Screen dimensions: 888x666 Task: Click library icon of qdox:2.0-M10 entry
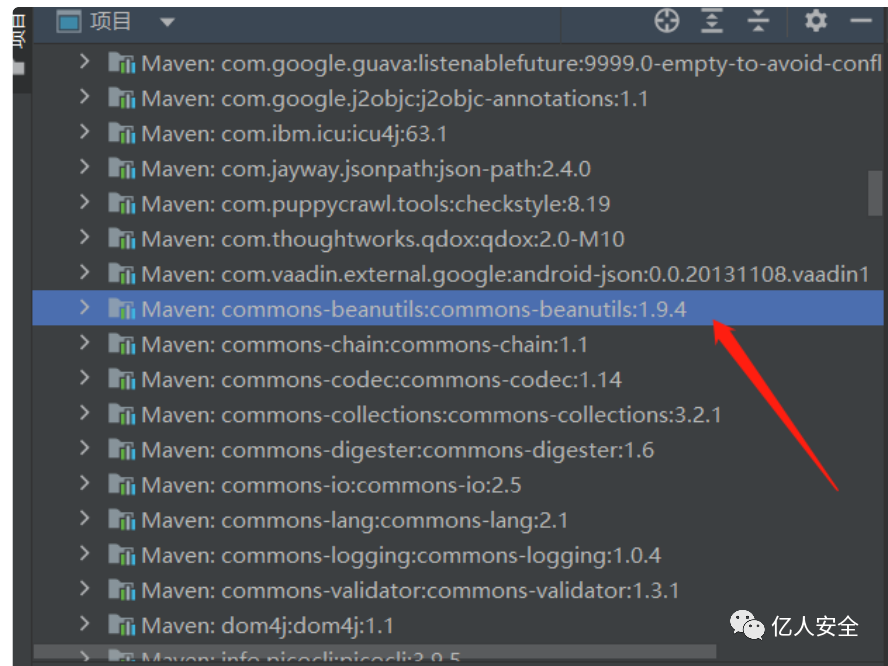[x=122, y=238]
